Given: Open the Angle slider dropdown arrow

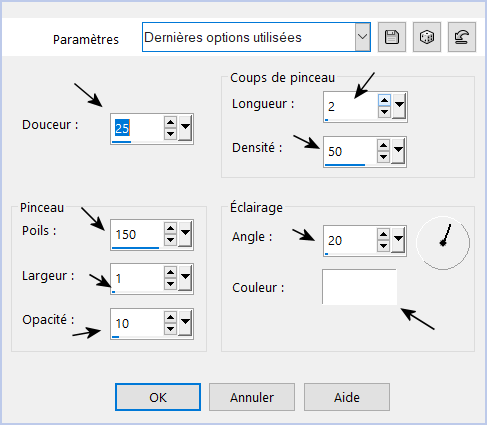Looking at the screenshot, I should [398, 240].
